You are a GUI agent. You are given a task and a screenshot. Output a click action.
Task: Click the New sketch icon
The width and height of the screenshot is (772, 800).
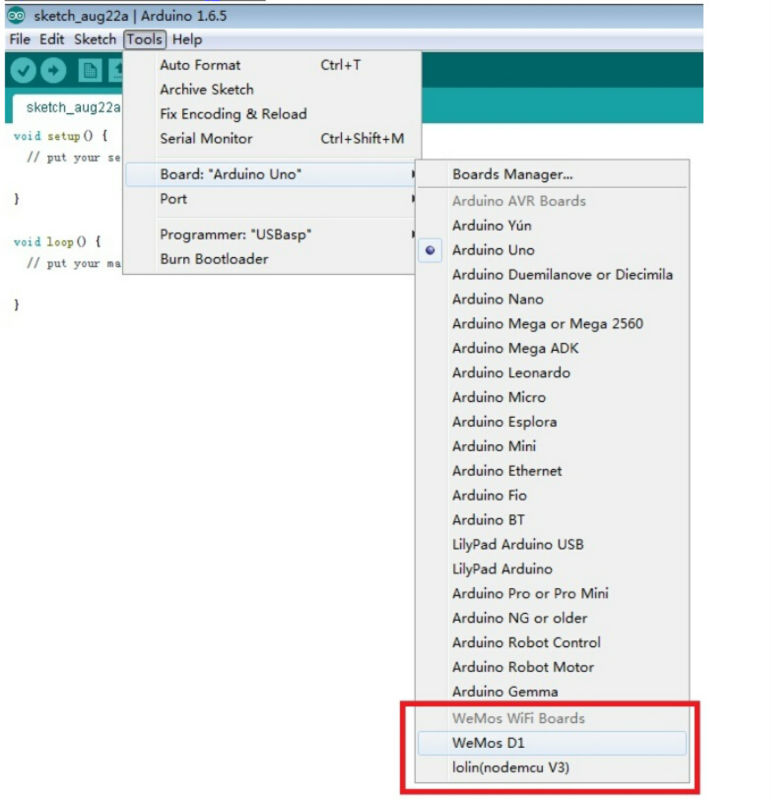(90, 71)
